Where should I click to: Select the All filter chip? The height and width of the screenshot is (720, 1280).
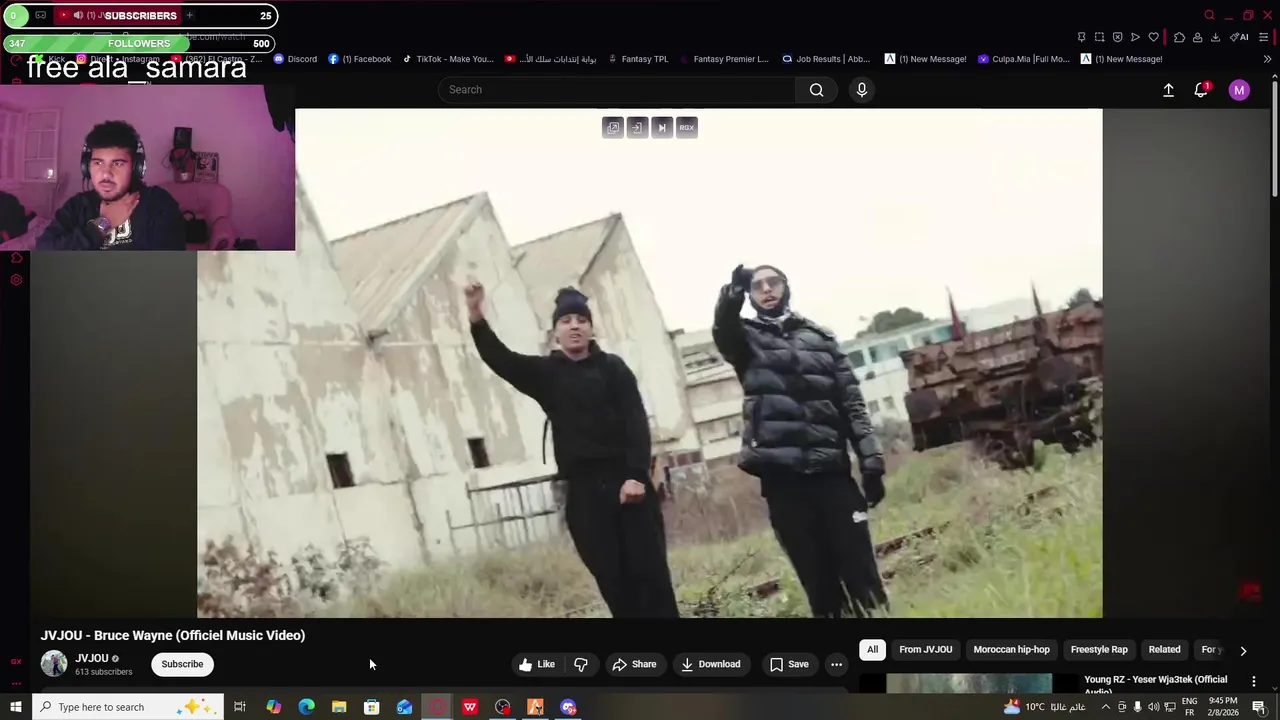pos(872,650)
